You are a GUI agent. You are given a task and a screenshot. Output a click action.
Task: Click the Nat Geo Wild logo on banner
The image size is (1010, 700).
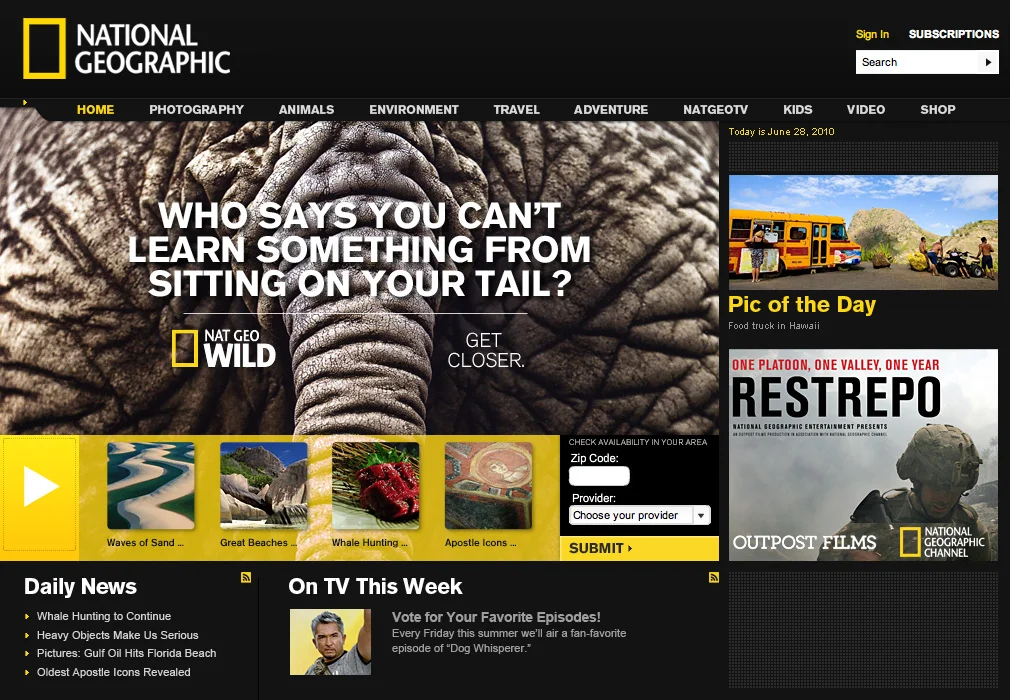tap(224, 348)
